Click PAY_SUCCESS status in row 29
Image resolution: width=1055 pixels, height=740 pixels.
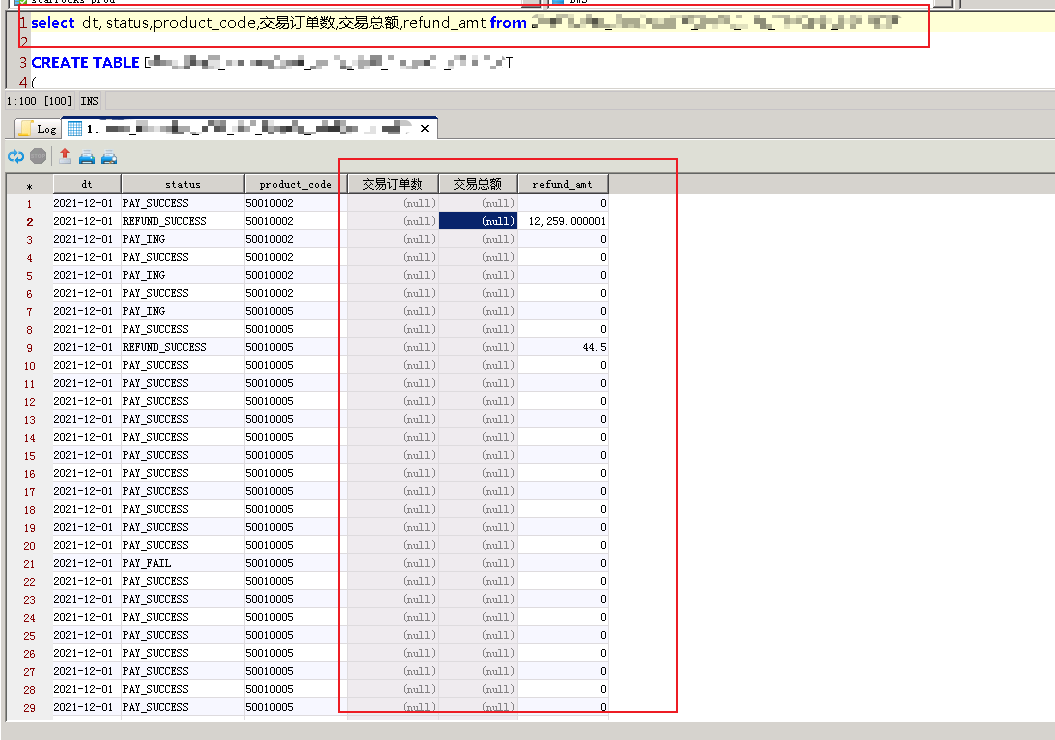click(155, 708)
